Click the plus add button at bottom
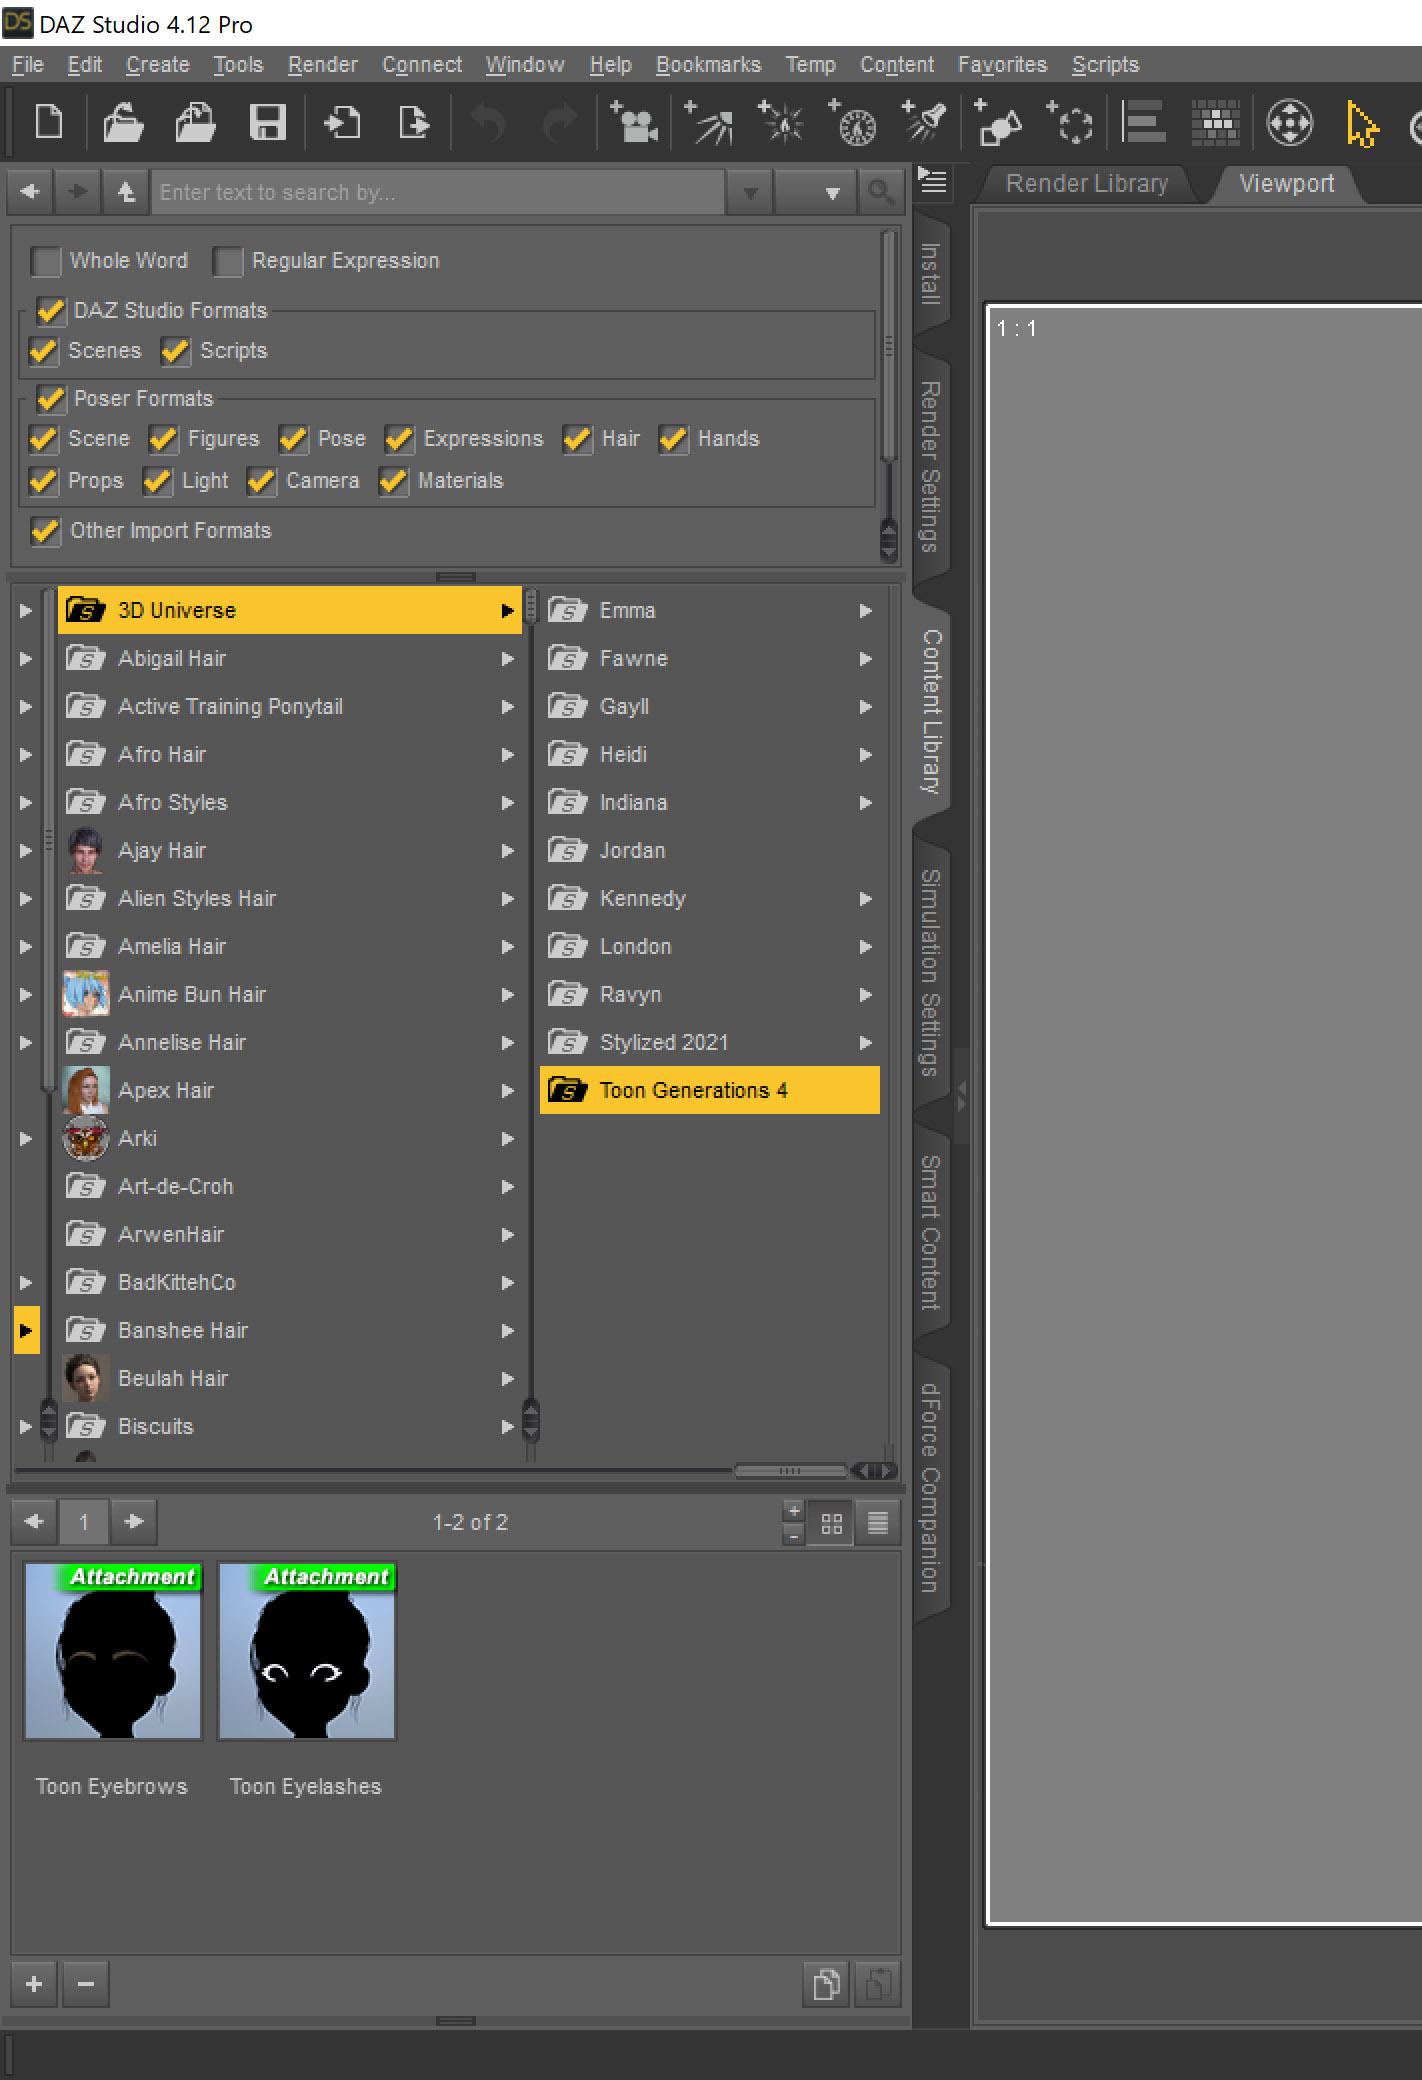Screen dimensions: 1422x2080 (34, 1983)
